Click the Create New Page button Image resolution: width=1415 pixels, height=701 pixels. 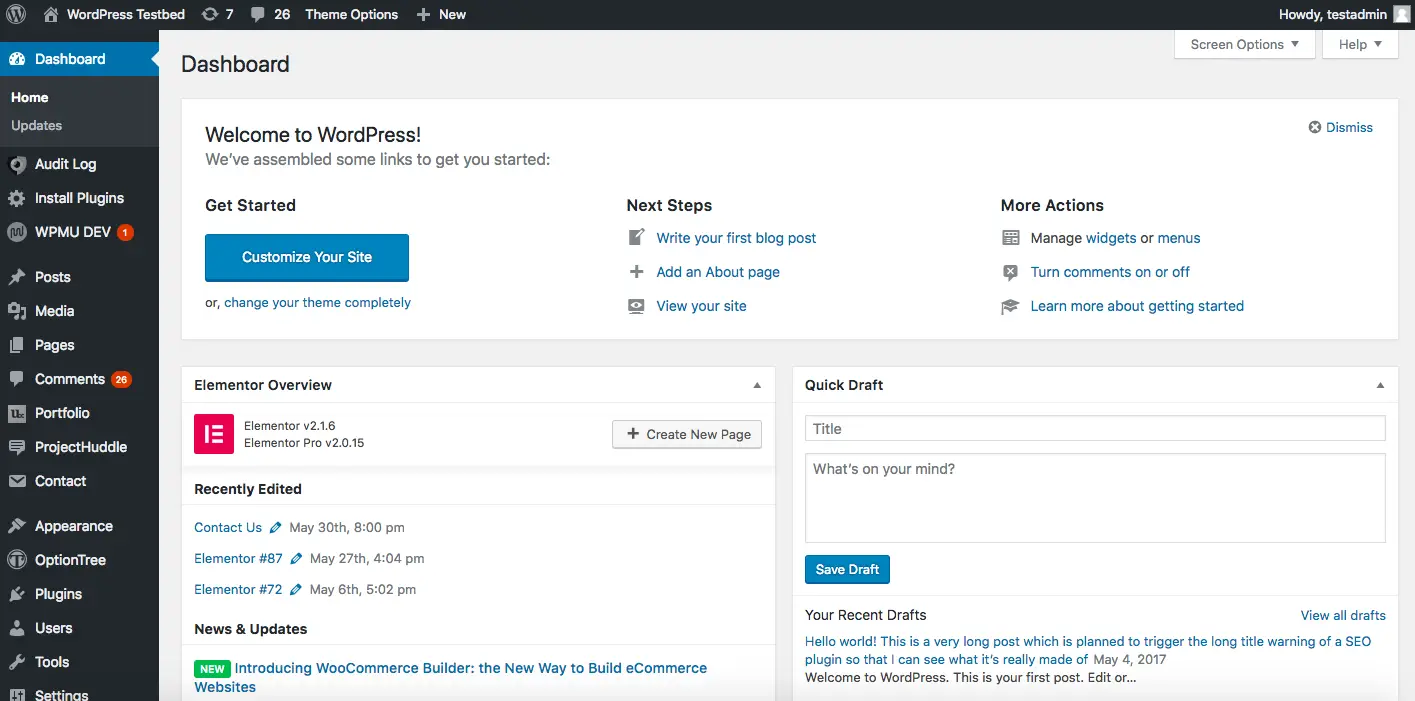coord(687,434)
